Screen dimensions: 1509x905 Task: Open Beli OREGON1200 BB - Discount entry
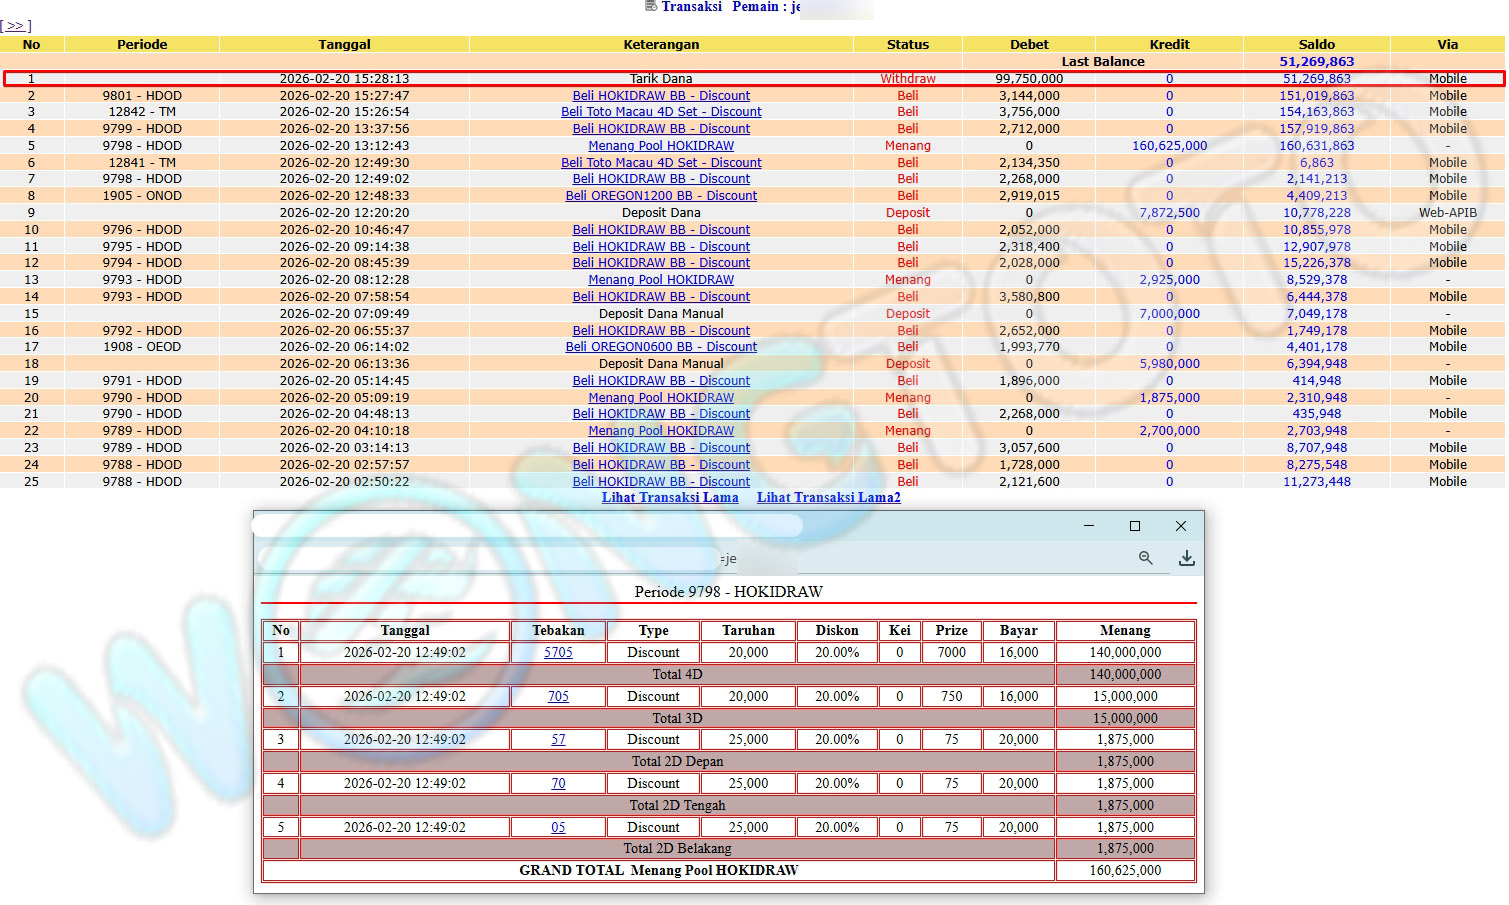661,196
